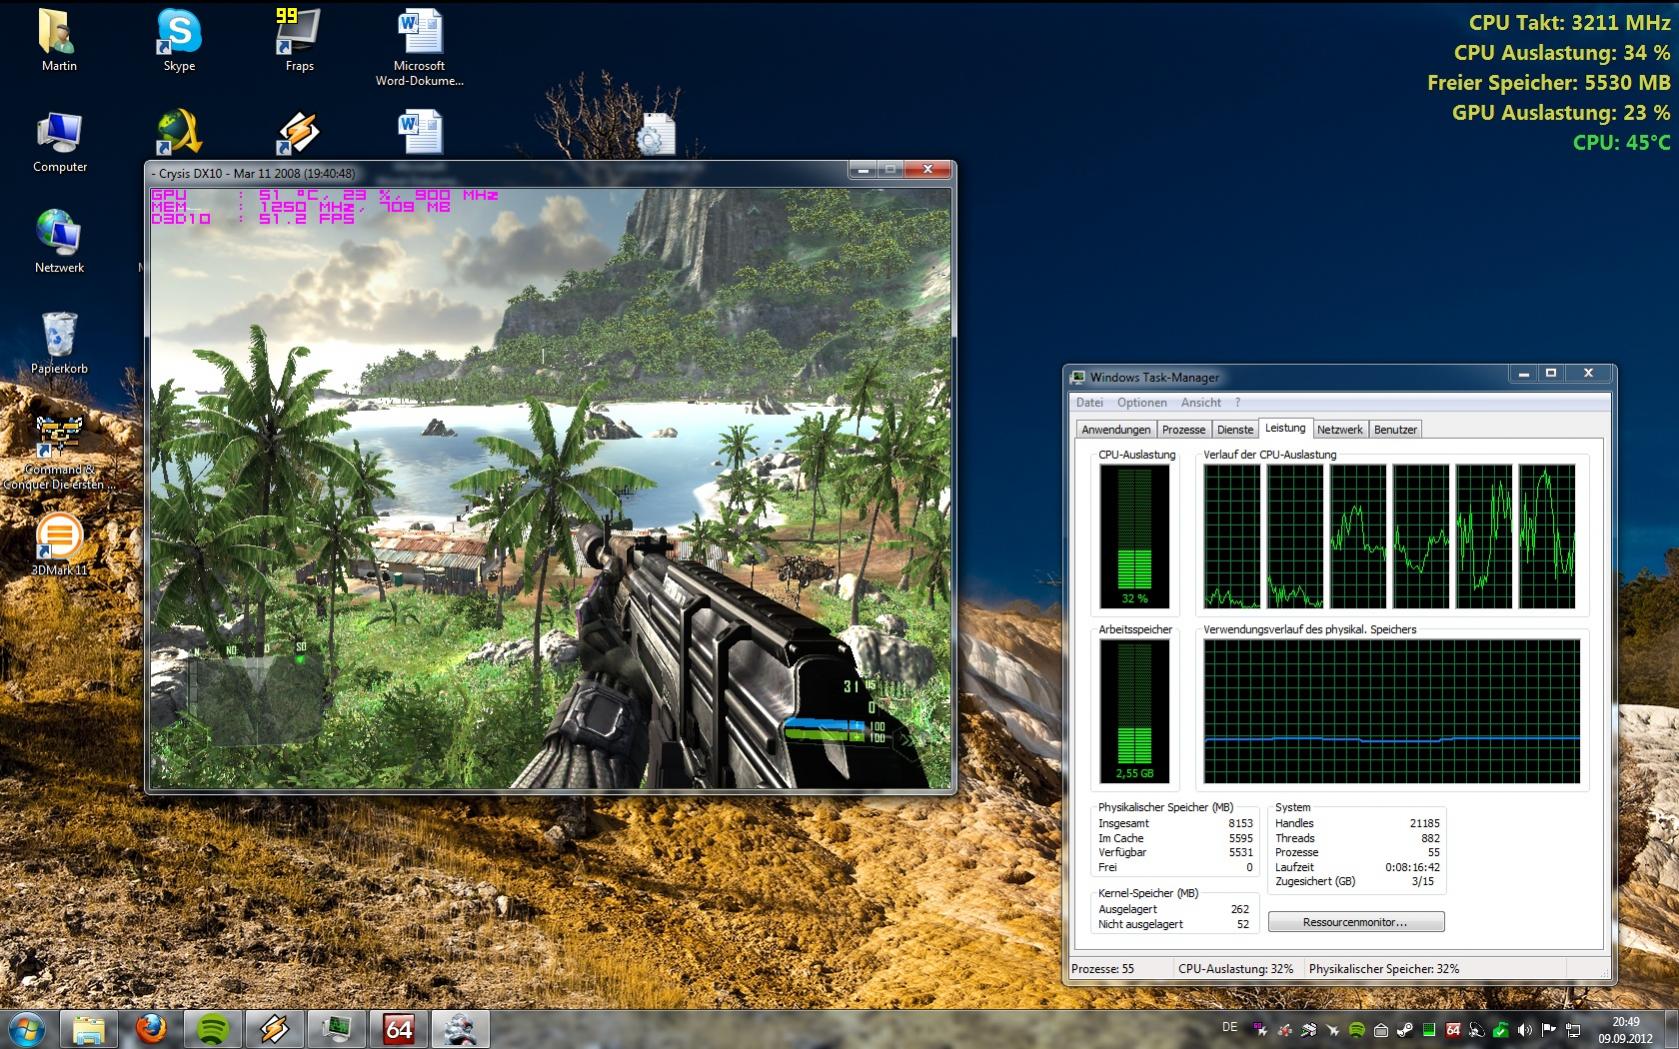This screenshot has width=1679, height=1049.
Task: Select the Winamp lightning-bolt shortcut on the desktop
Action: tap(299, 133)
